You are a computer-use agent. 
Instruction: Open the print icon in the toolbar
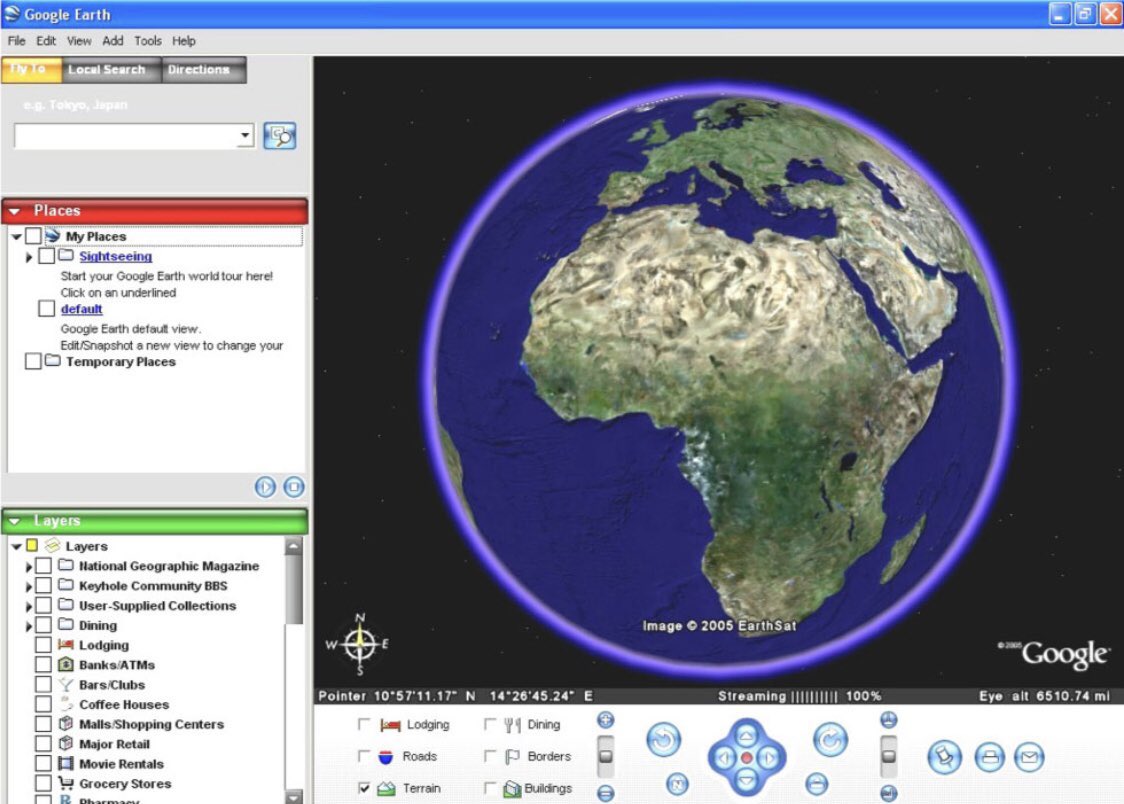point(988,757)
